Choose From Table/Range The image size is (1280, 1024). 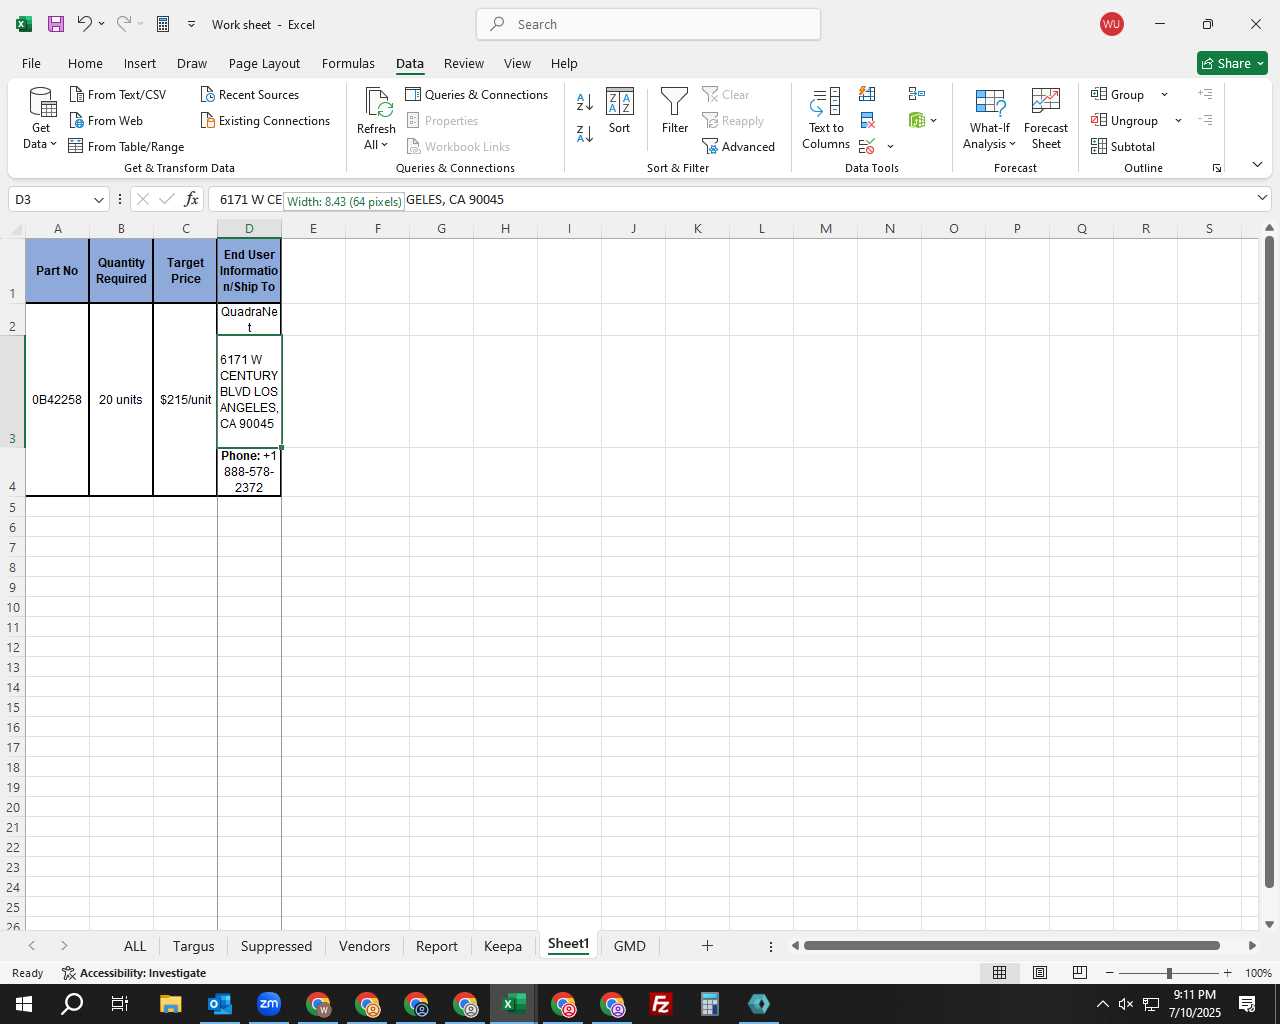[x=127, y=146]
